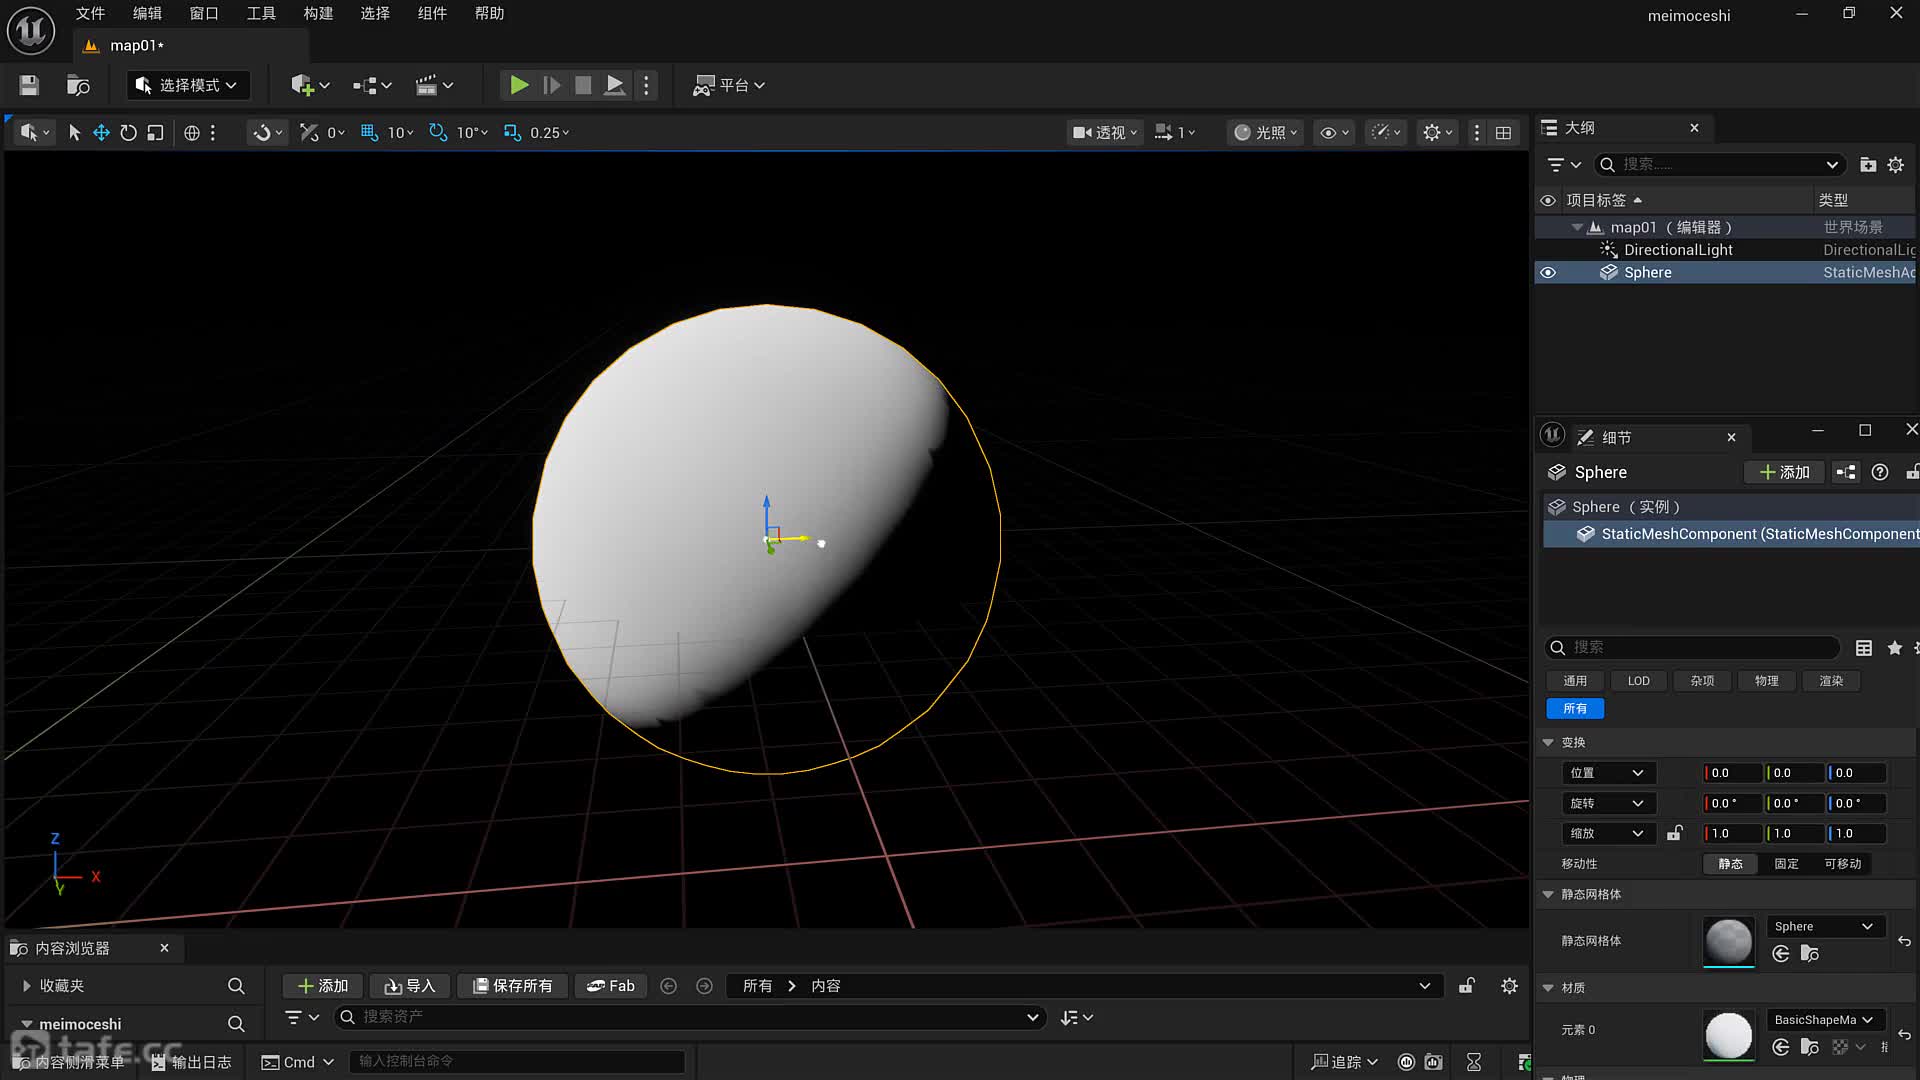Select DirectionalLight in outliner
This screenshot has height=1080, width=1920.
(1677, 250)
